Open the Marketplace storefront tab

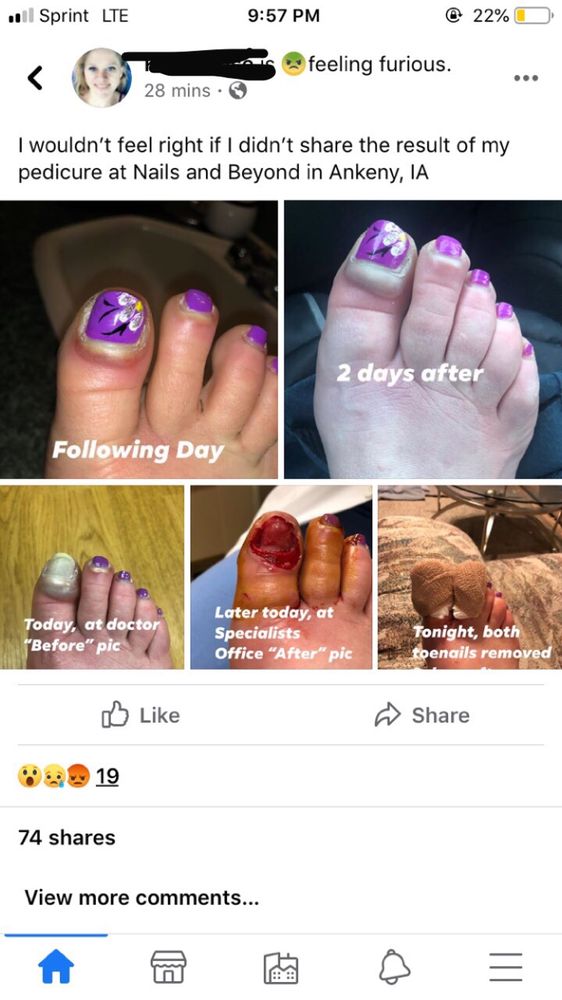pyautogui.click(x=168, y=967)
